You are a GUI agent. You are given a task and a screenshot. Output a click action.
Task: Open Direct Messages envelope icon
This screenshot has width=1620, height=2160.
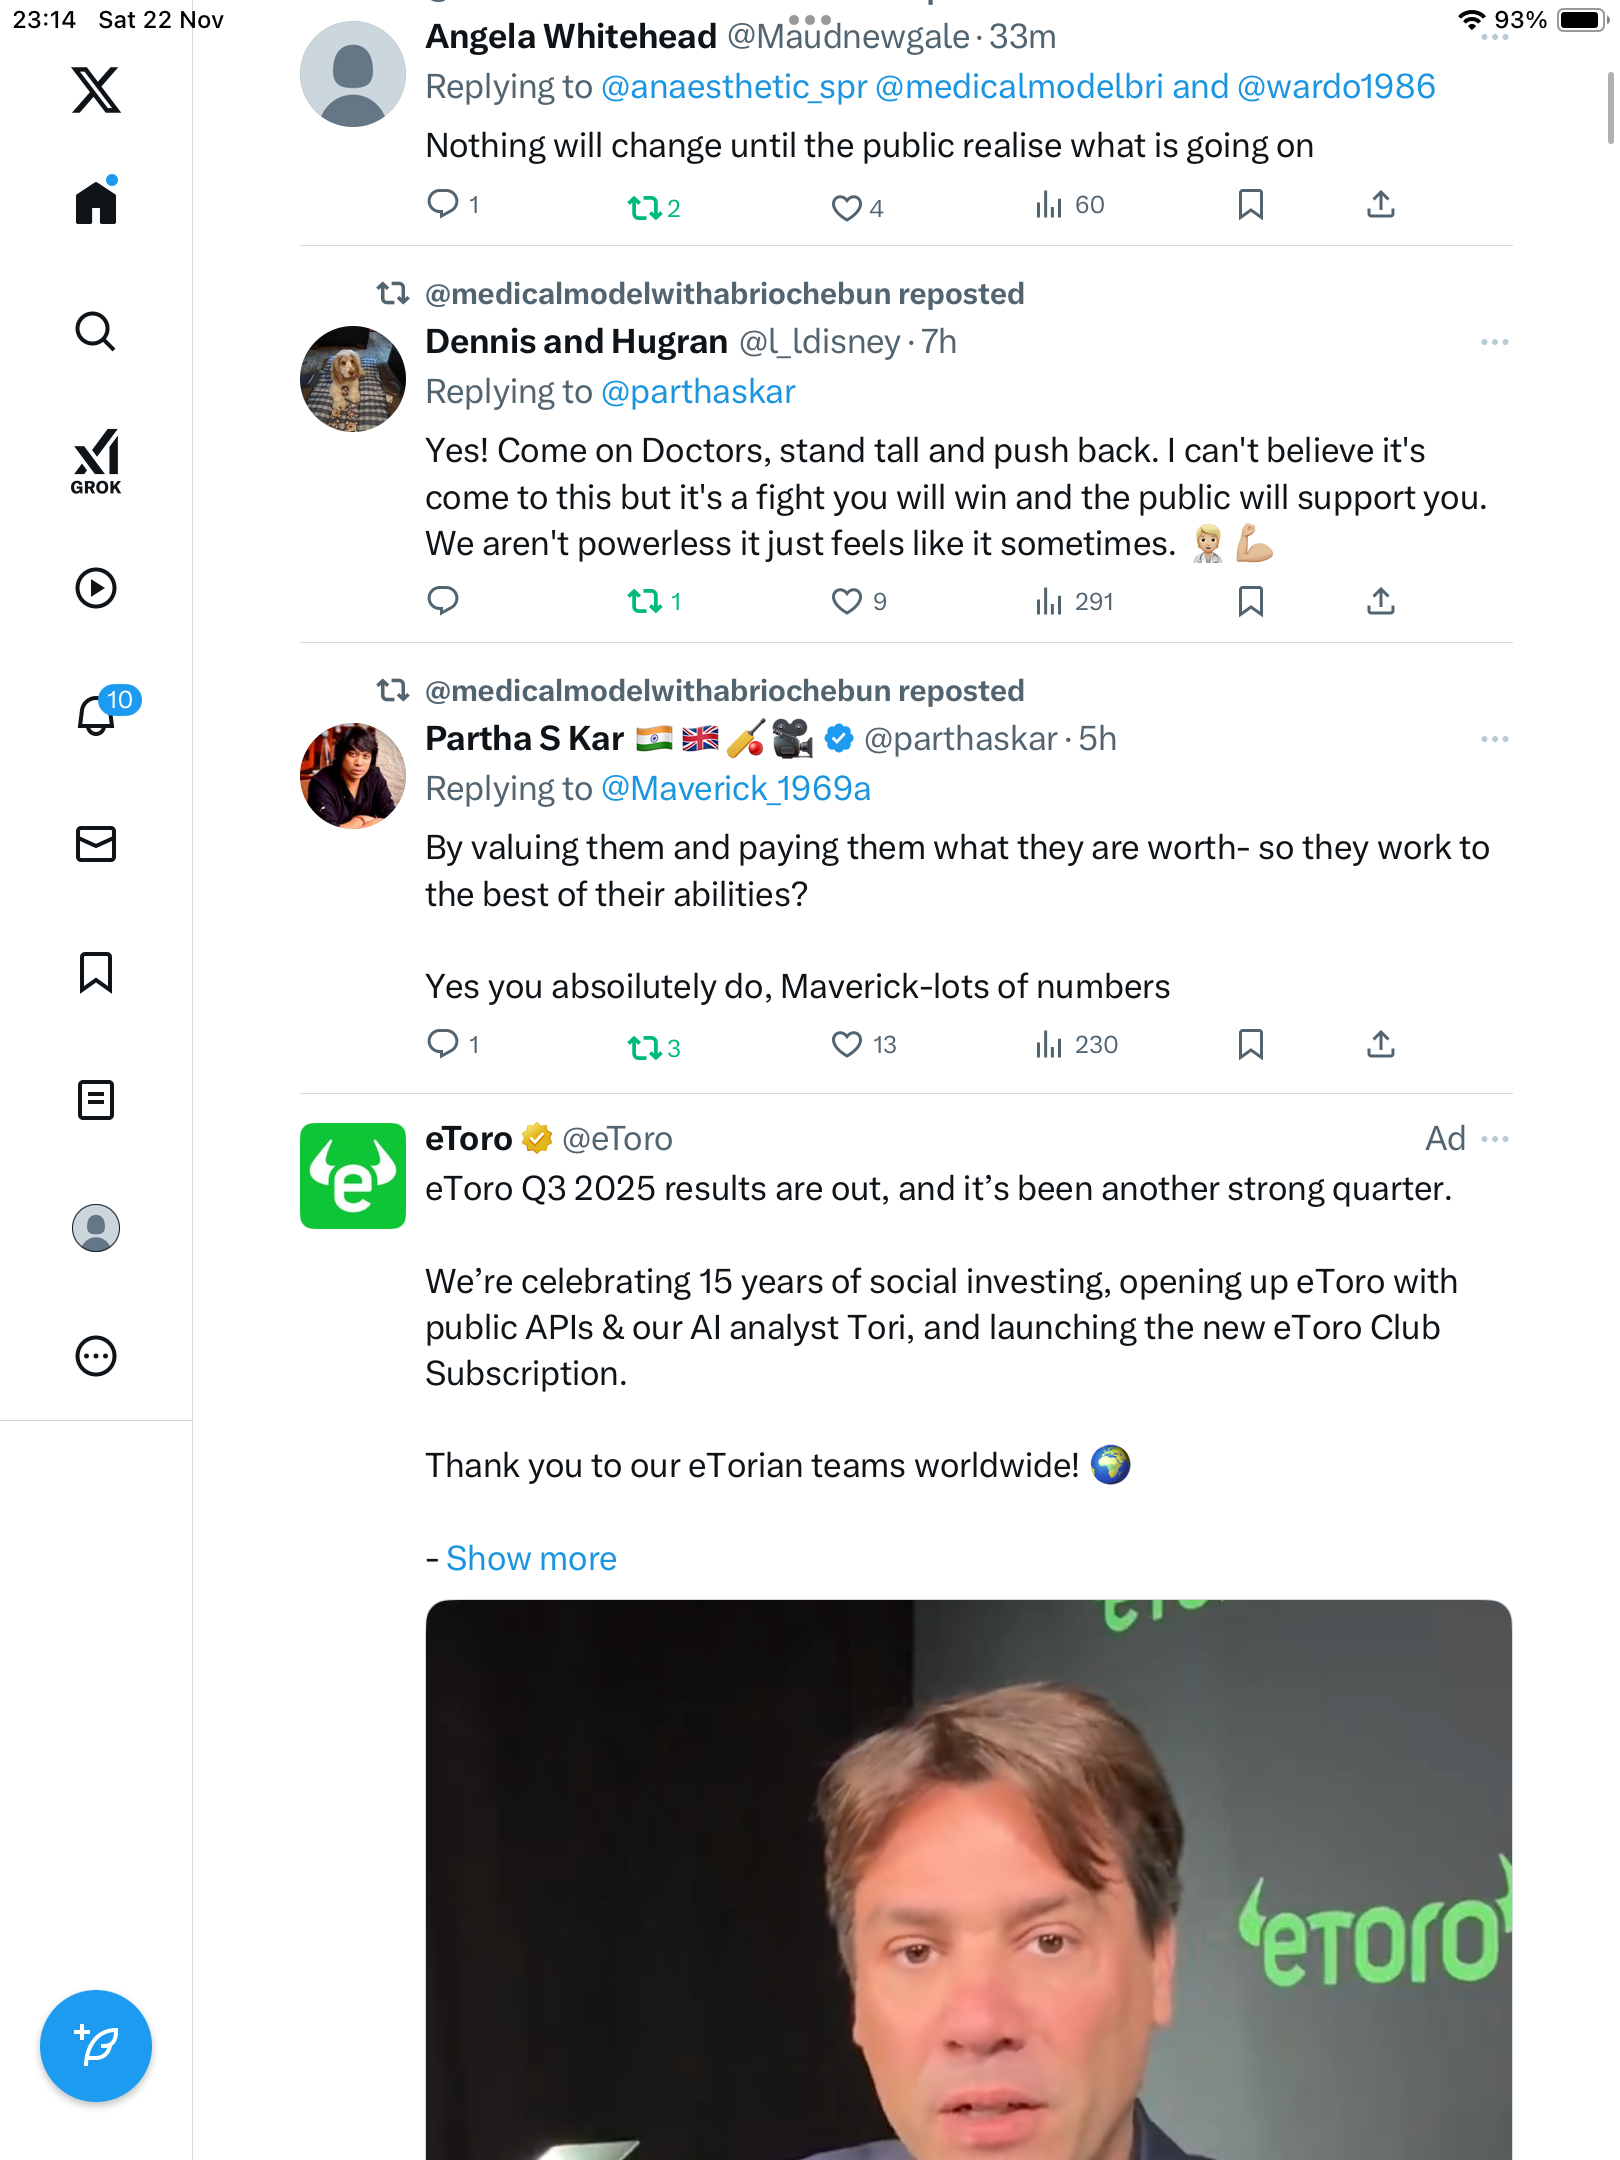[96, 844]
